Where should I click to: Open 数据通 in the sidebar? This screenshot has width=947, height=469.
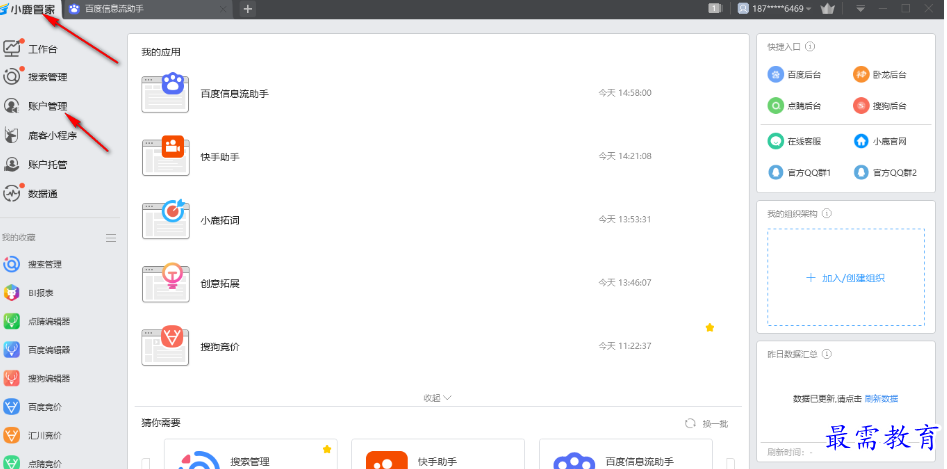click(31, 194)
